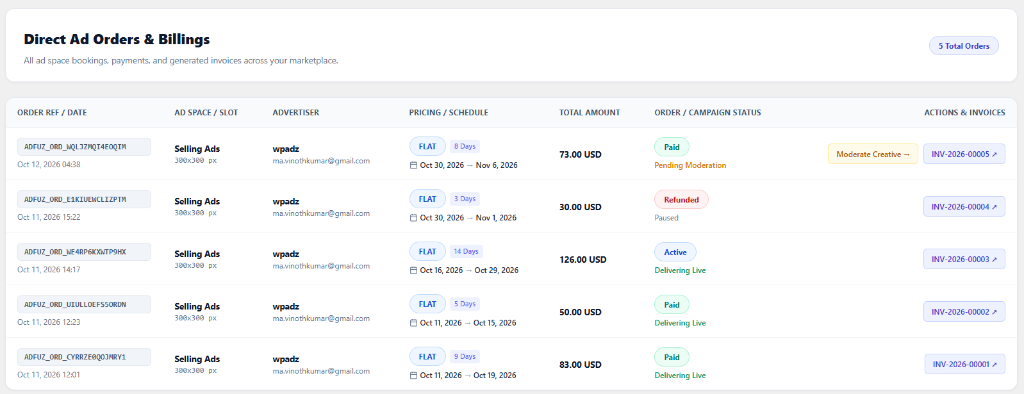
Task: Click order date Oct 11, 2026 14:17
Action: 49,269
